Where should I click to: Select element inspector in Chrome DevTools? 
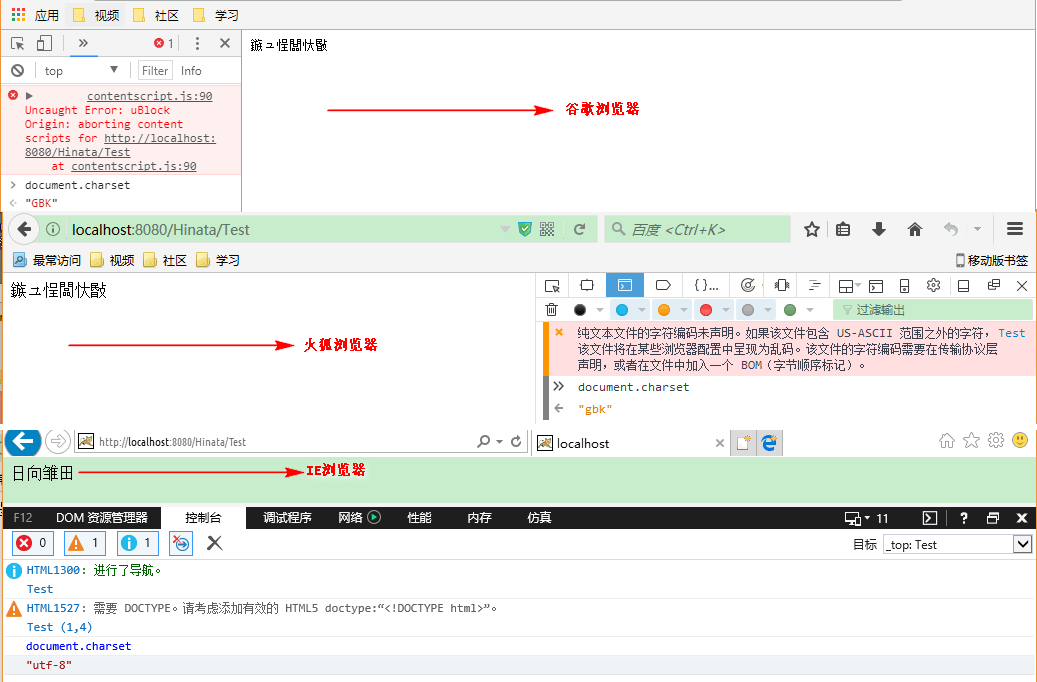tap(18, 44)
